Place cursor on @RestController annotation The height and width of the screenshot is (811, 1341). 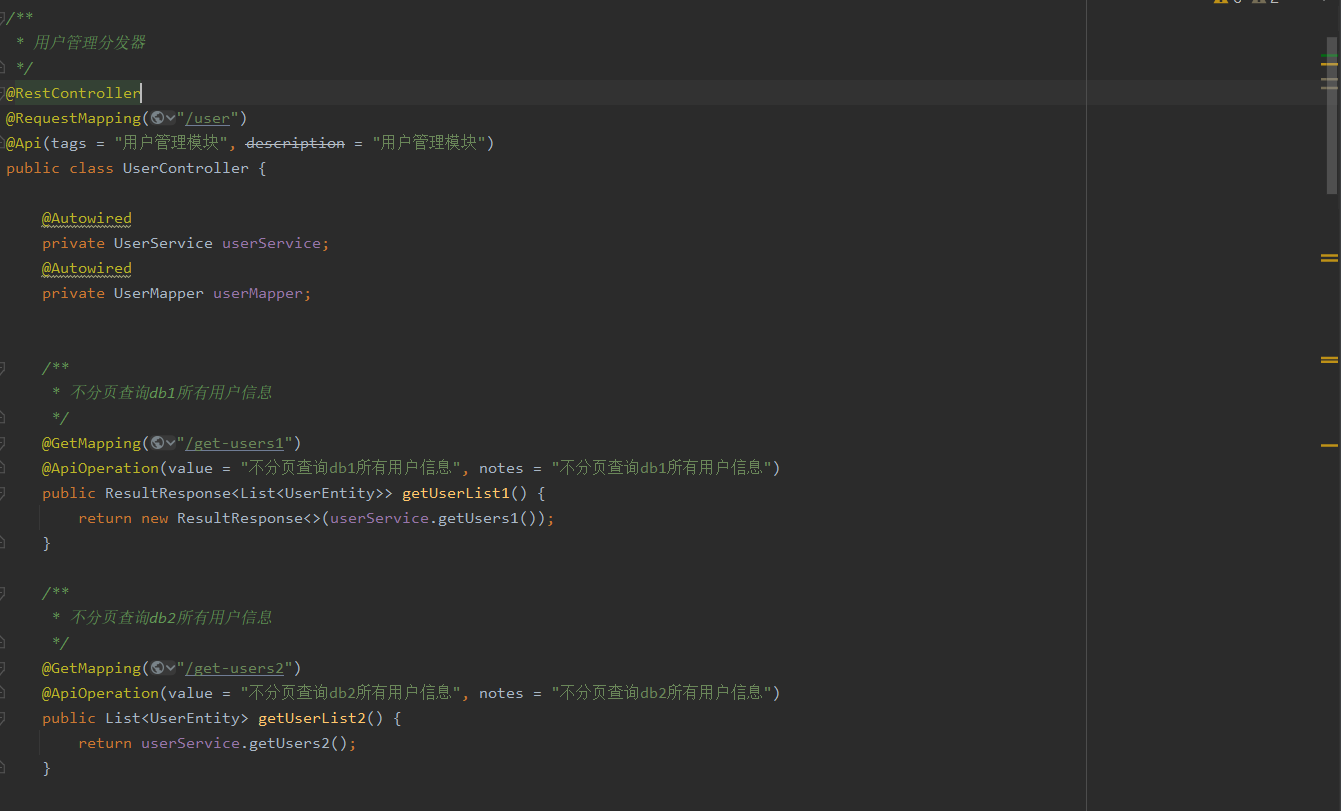click(x=73, y=93)
